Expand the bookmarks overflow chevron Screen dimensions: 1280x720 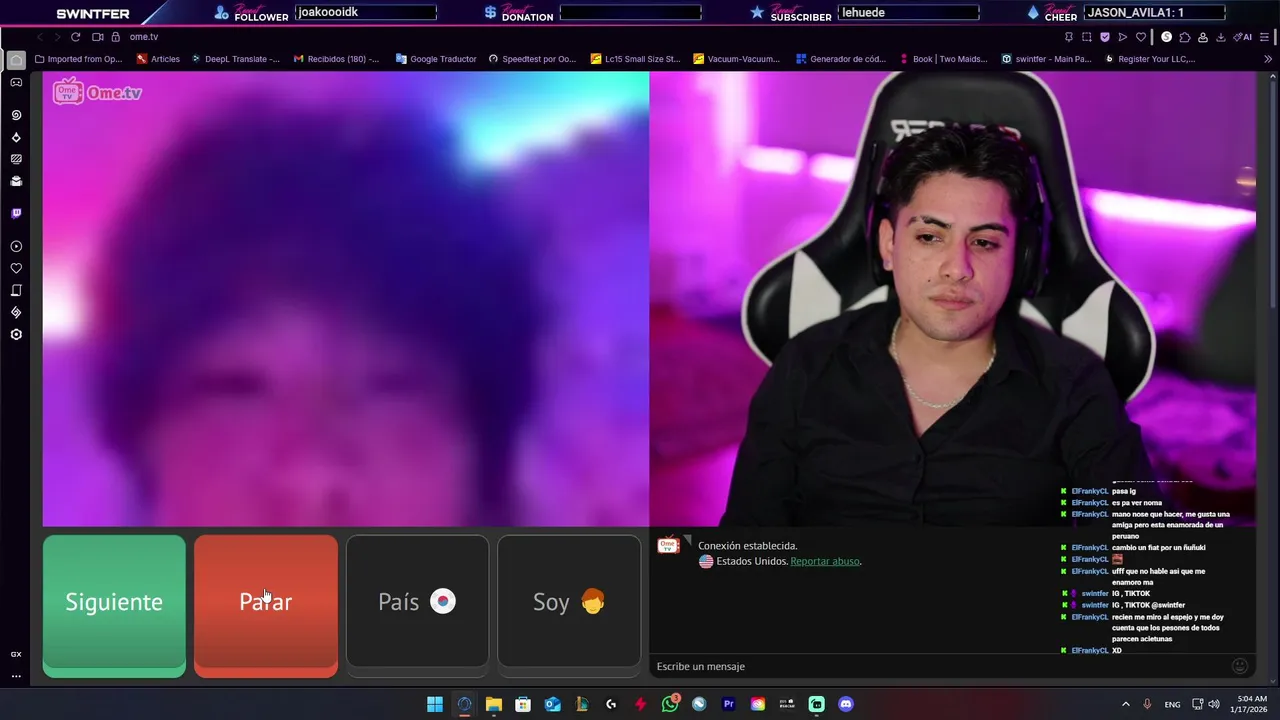click(1268, 59)
